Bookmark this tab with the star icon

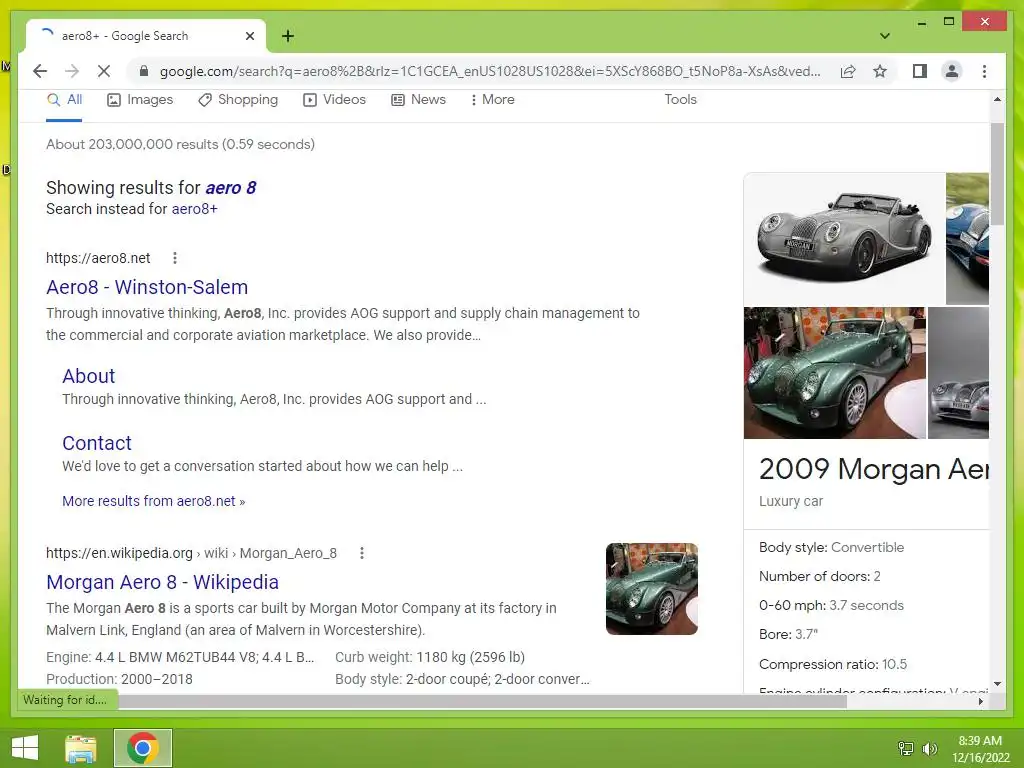click(x=880, y=71)
